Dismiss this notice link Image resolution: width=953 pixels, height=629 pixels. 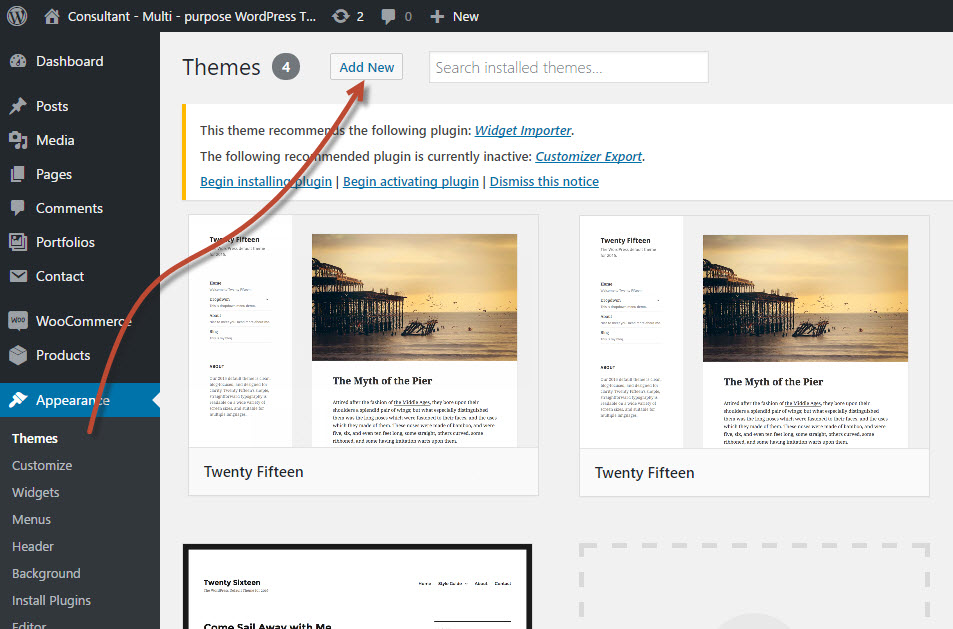coord(544,181)
